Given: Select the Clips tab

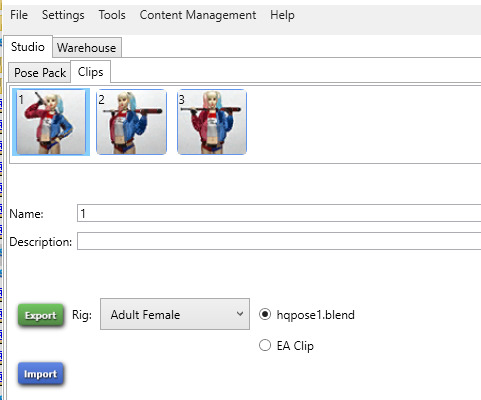Looking at the screenshot, I should 90,72.
